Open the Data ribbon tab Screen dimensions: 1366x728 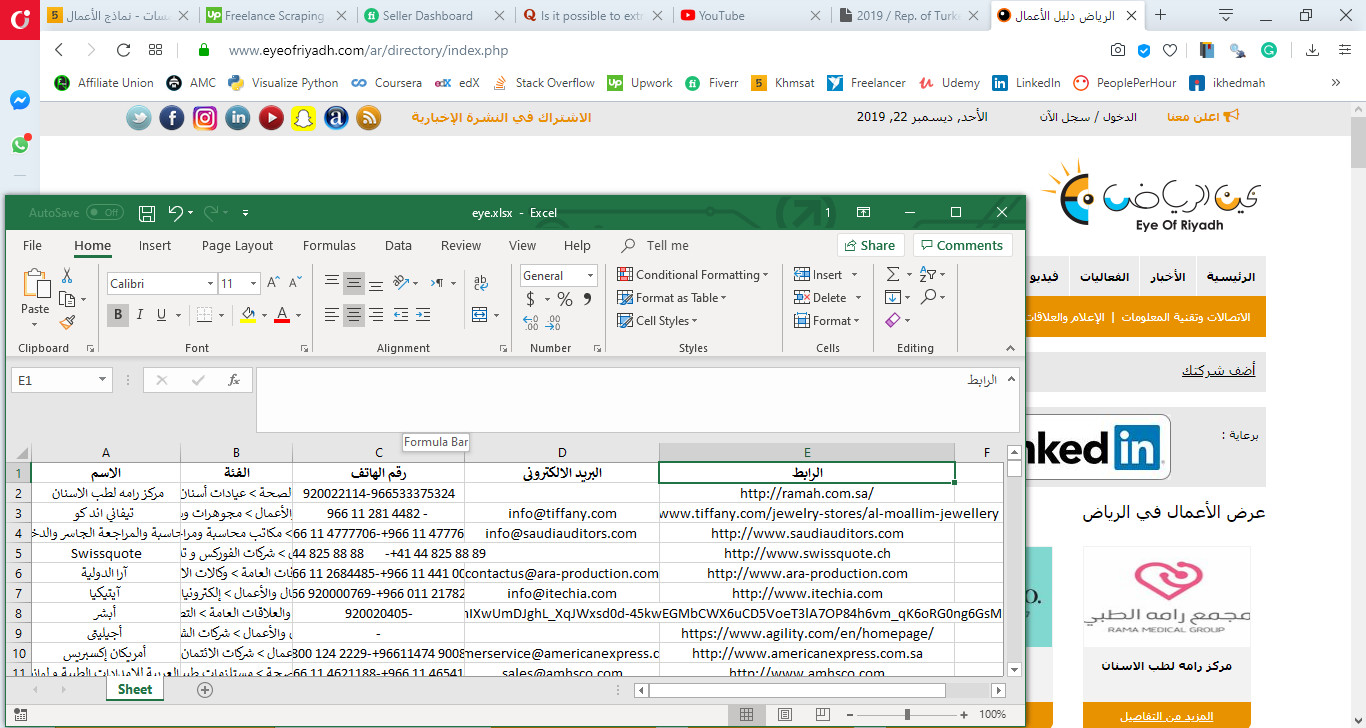(398, 245)
